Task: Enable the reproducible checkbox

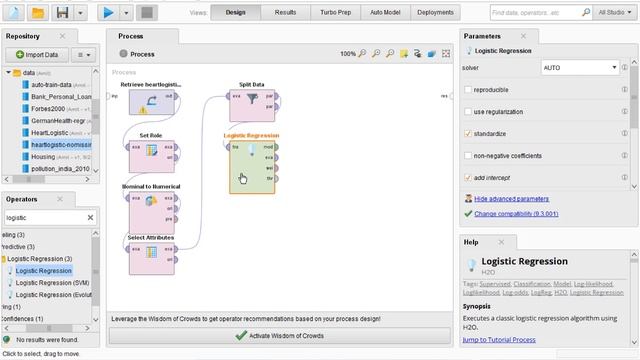Action: (x=468, y=89)
